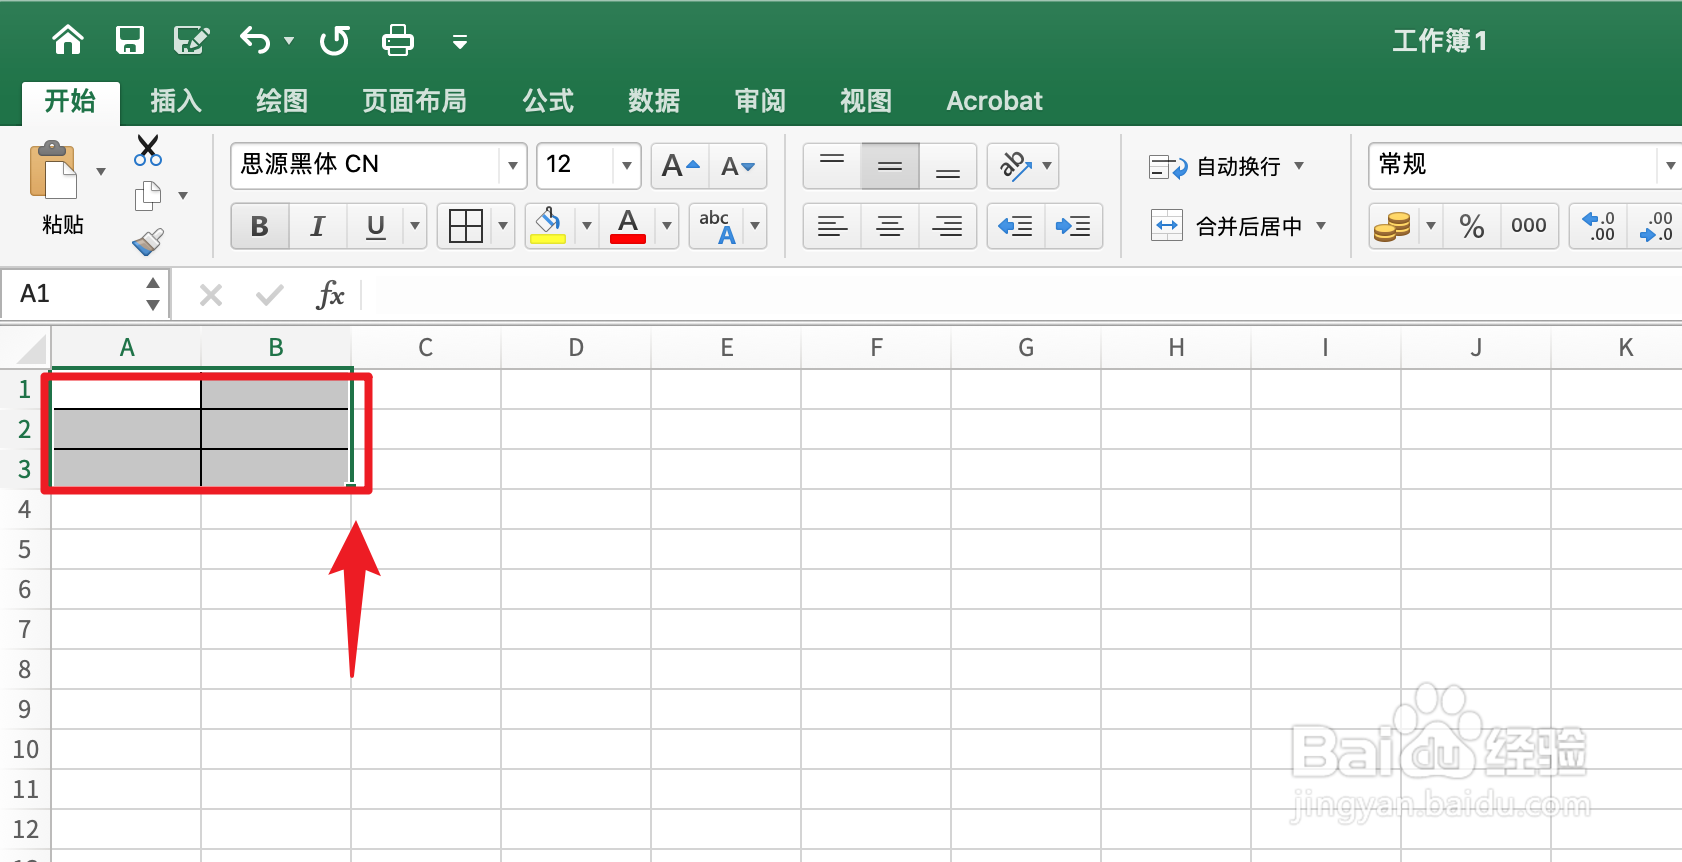1682x862 pixels.
Task: Switch to the 视图 tab
Action: coord(866,101)
